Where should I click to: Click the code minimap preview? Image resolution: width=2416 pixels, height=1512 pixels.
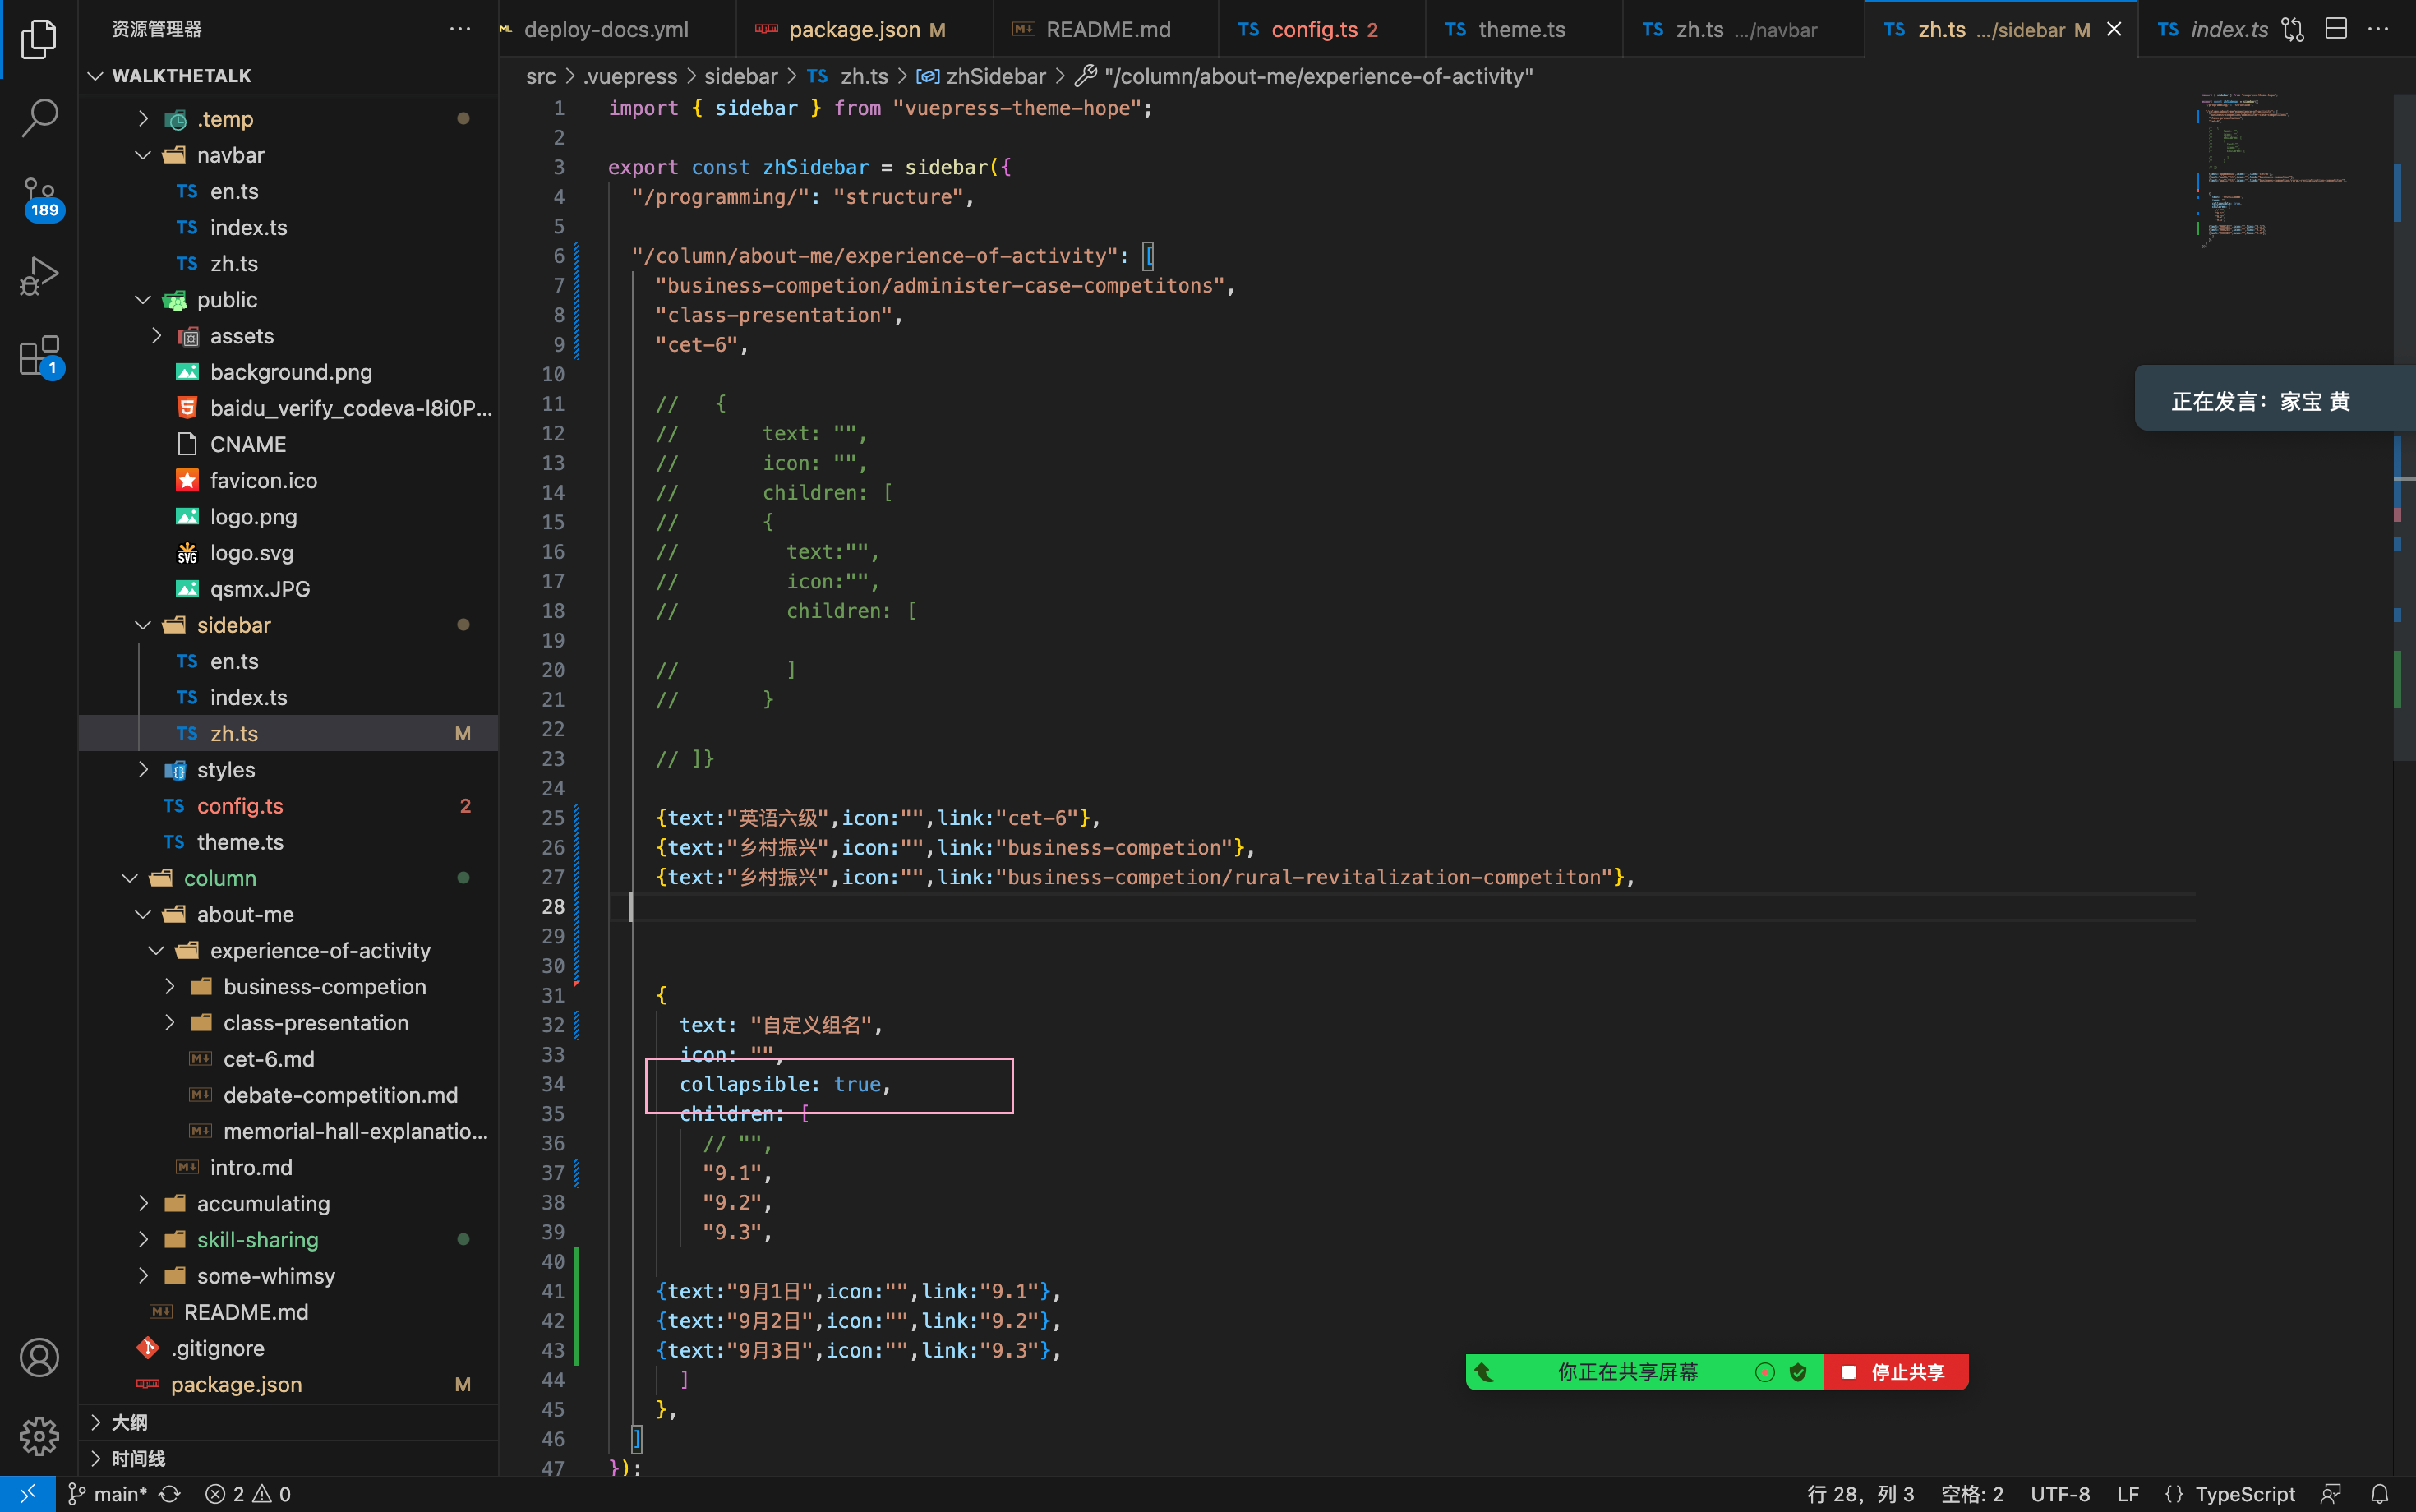[x=2273, y=170]
